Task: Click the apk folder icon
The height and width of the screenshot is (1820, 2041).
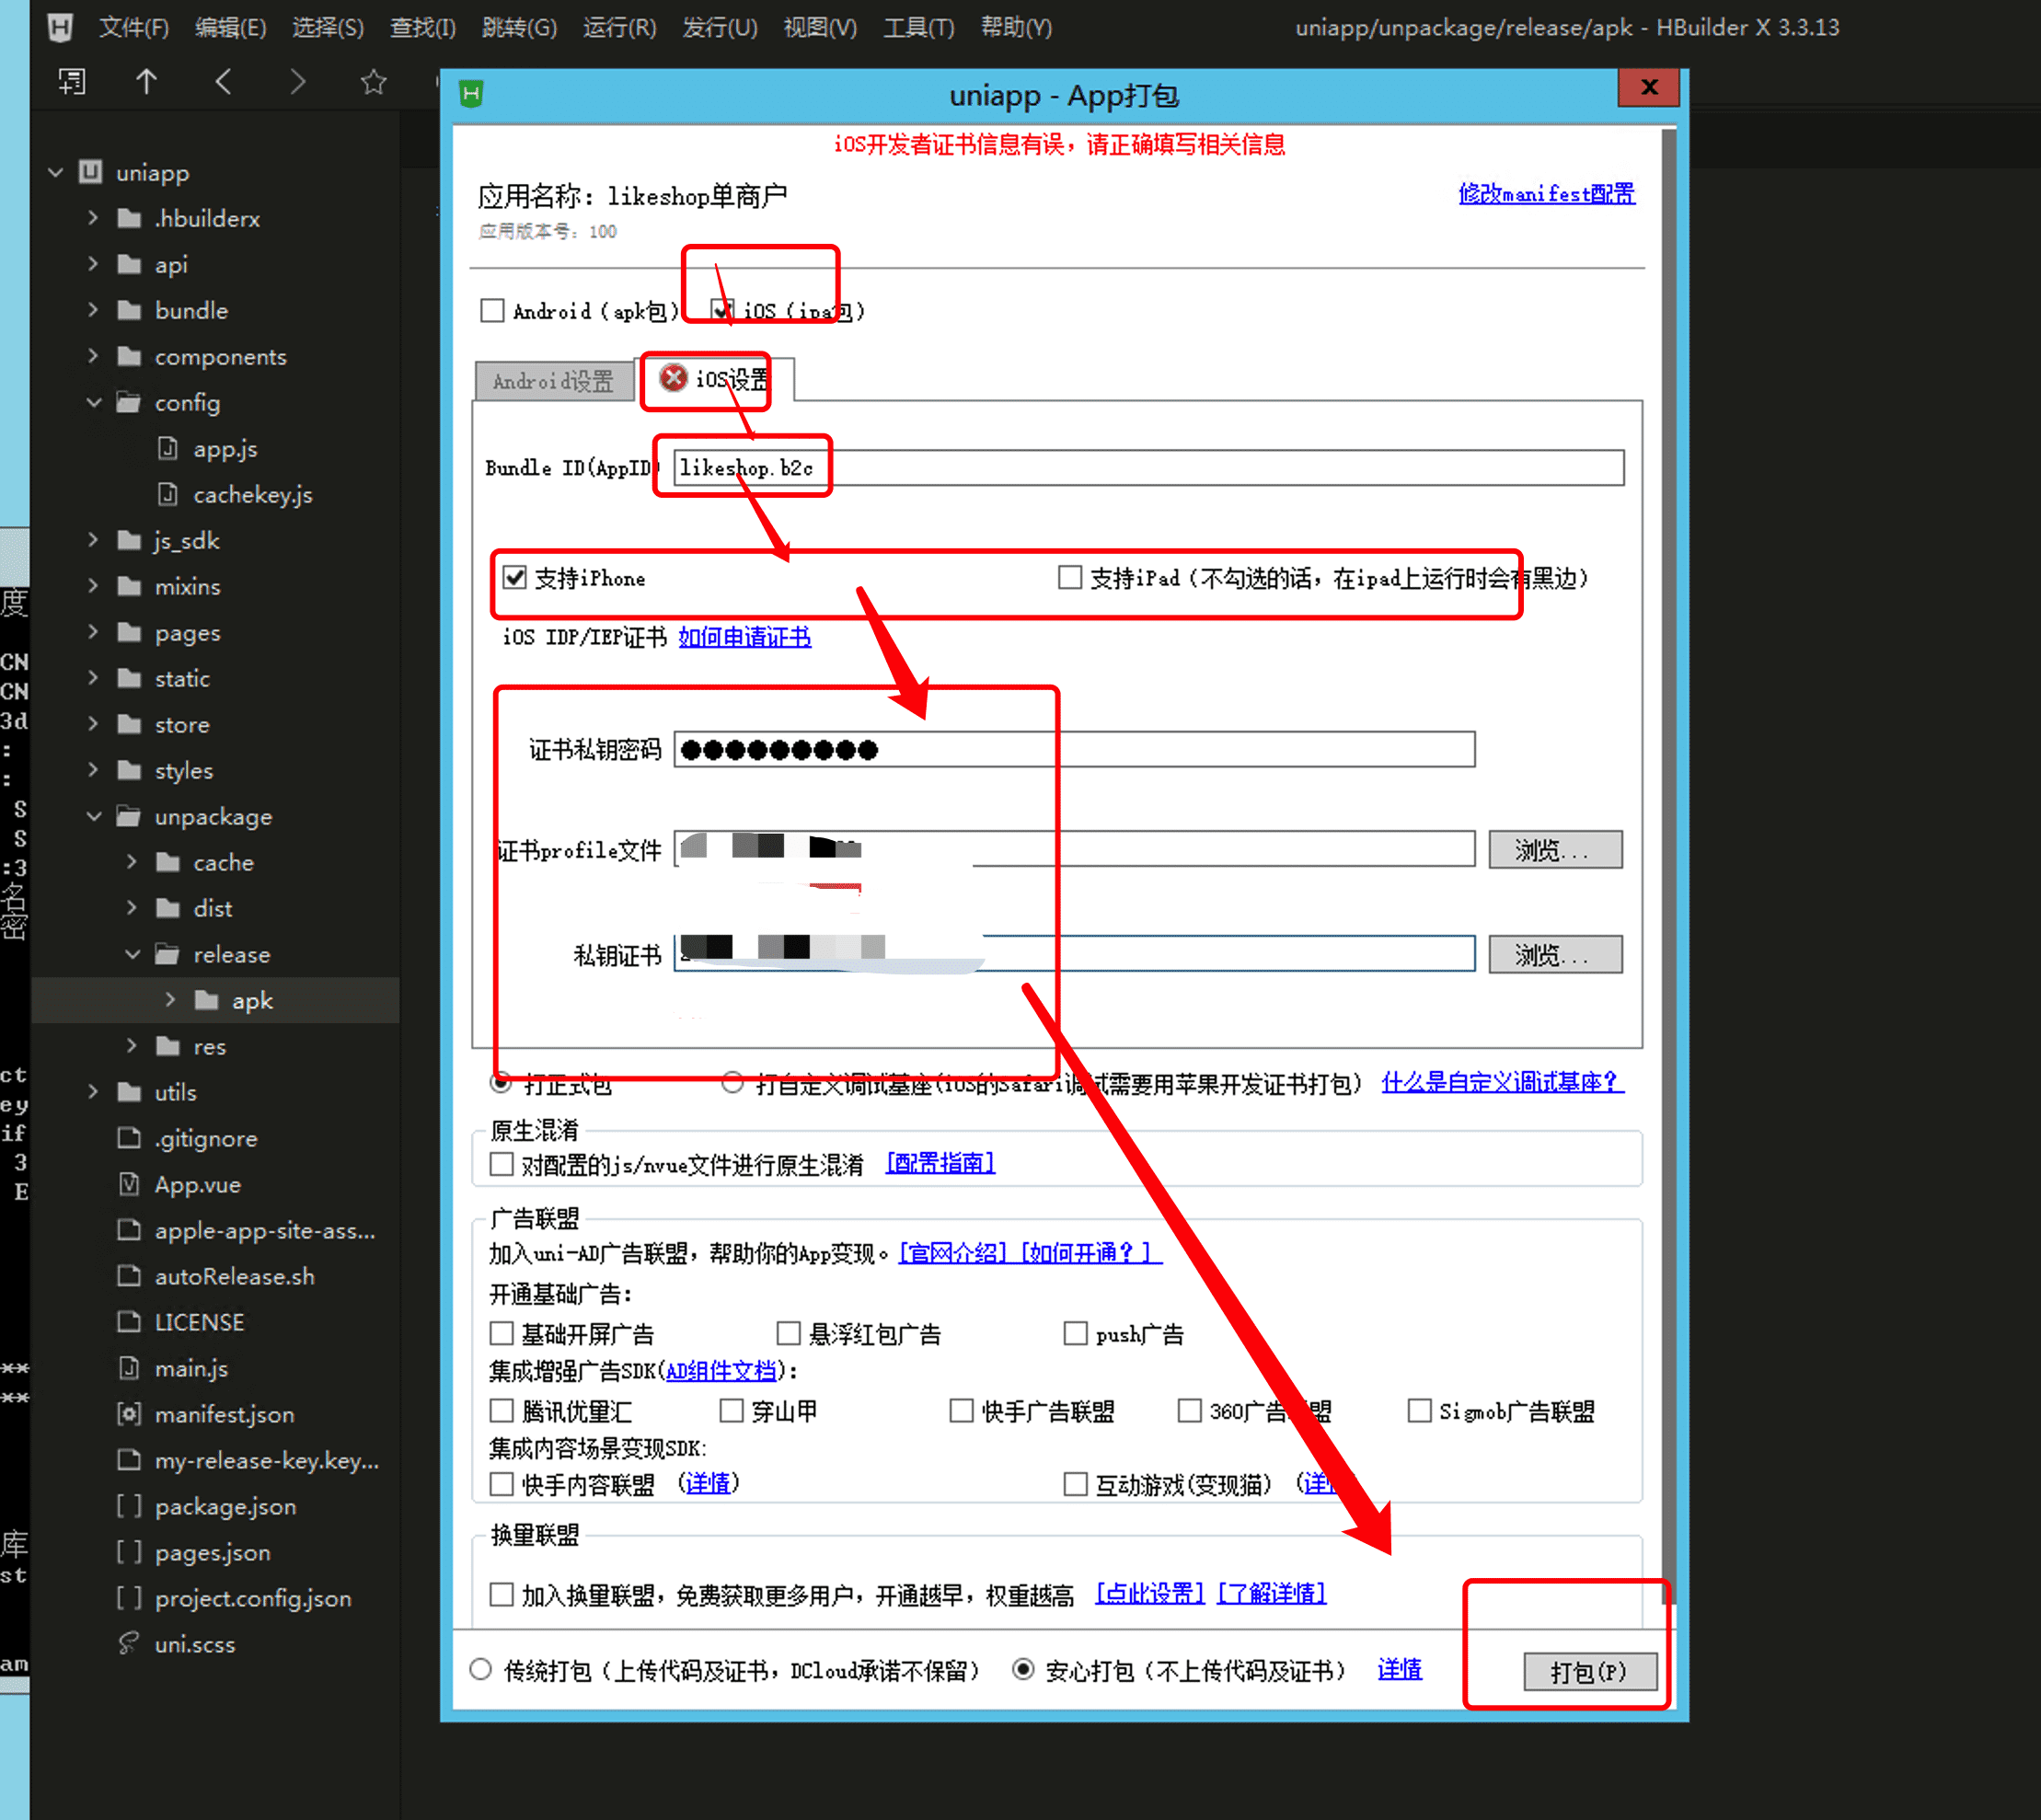Action: click(x=207, y=1000)
